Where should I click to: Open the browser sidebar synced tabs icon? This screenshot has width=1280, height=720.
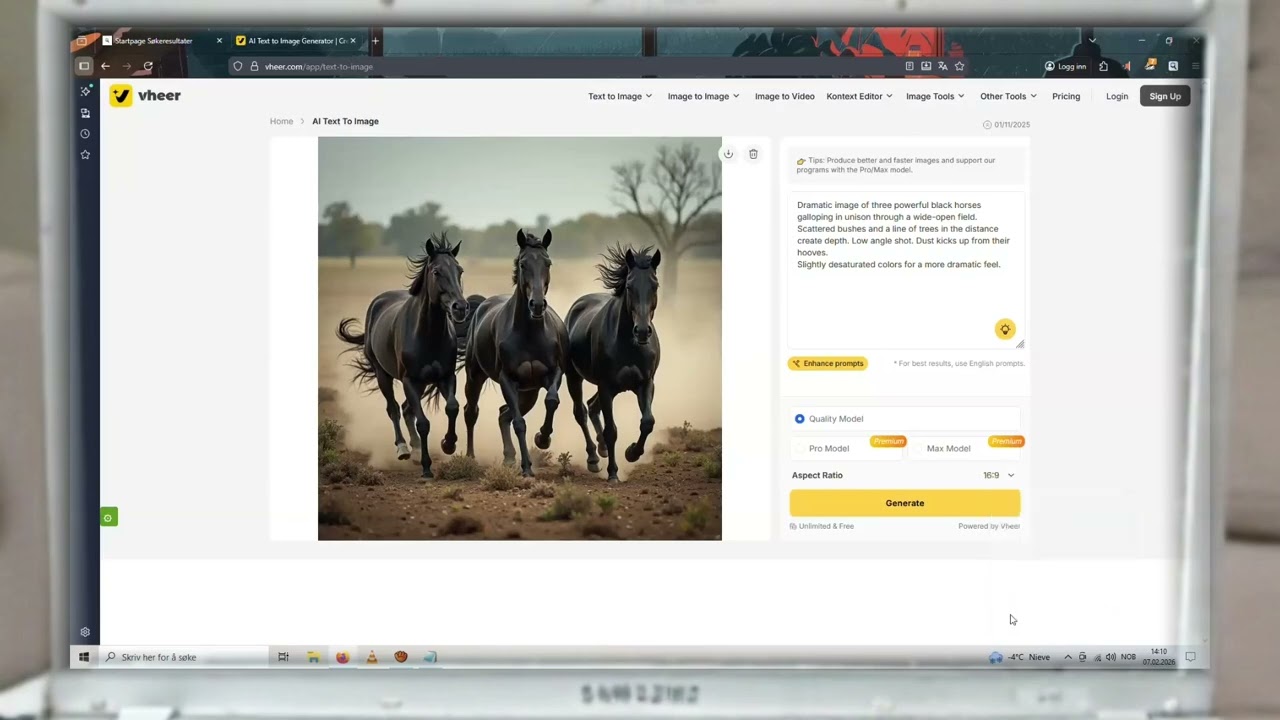(85, 113)
